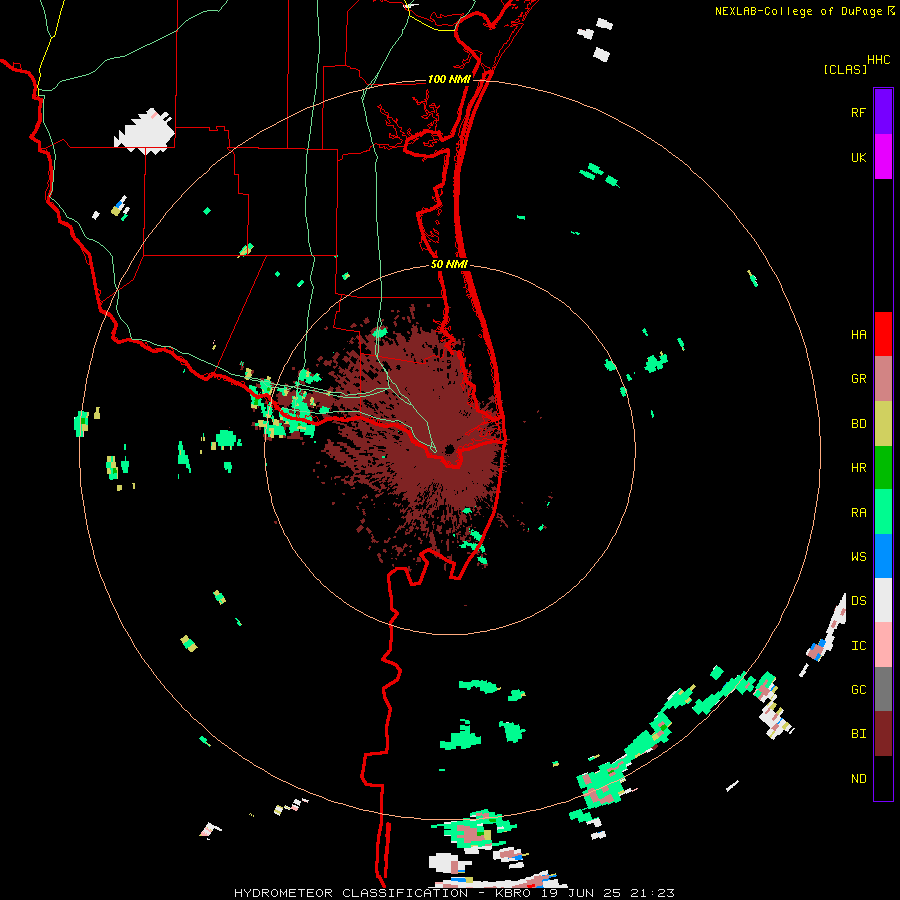Click the HR dark green legend swatch

click(x=883, y=468)
